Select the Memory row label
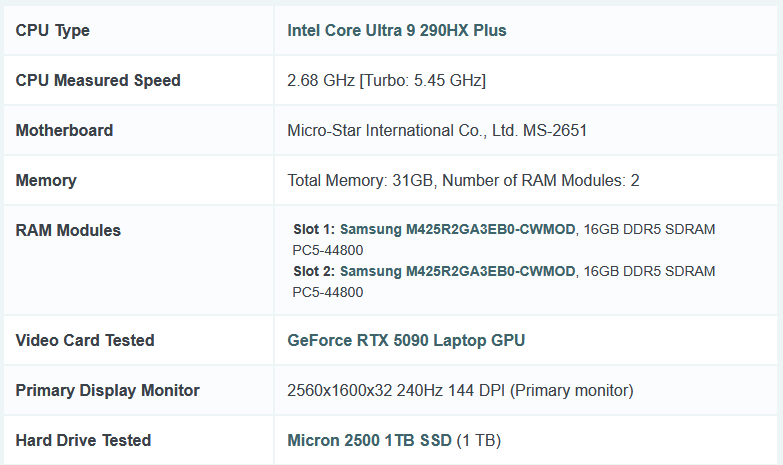 point(46,180)
